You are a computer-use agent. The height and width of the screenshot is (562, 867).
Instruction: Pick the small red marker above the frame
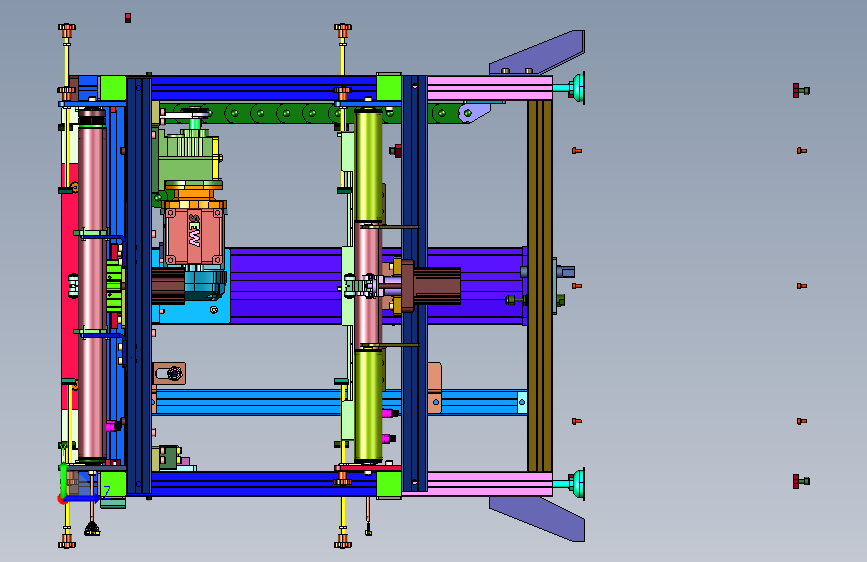[x=128, y=18]
